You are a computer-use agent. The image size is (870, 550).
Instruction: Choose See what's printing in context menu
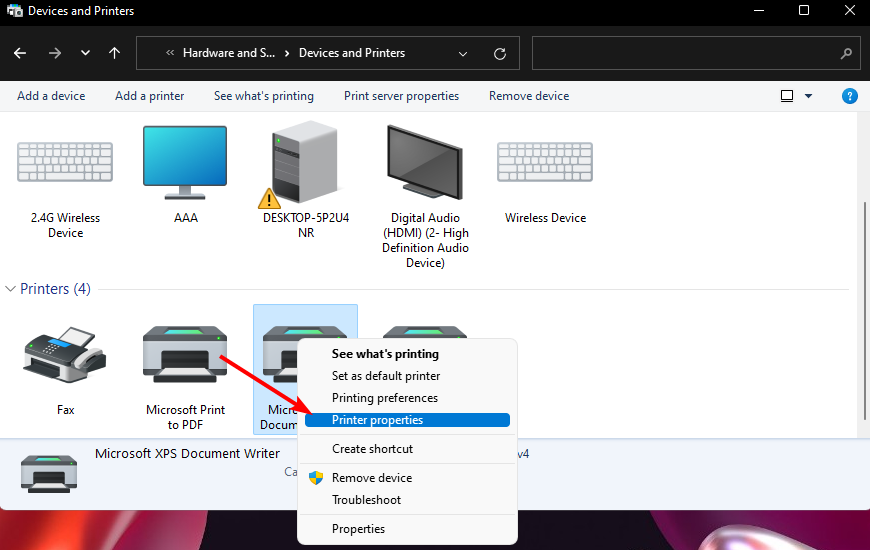[385, 354]
